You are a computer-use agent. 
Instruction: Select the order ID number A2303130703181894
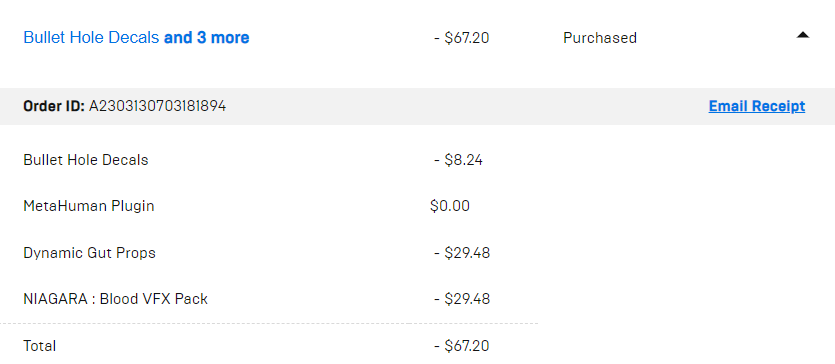coord(157,106)
